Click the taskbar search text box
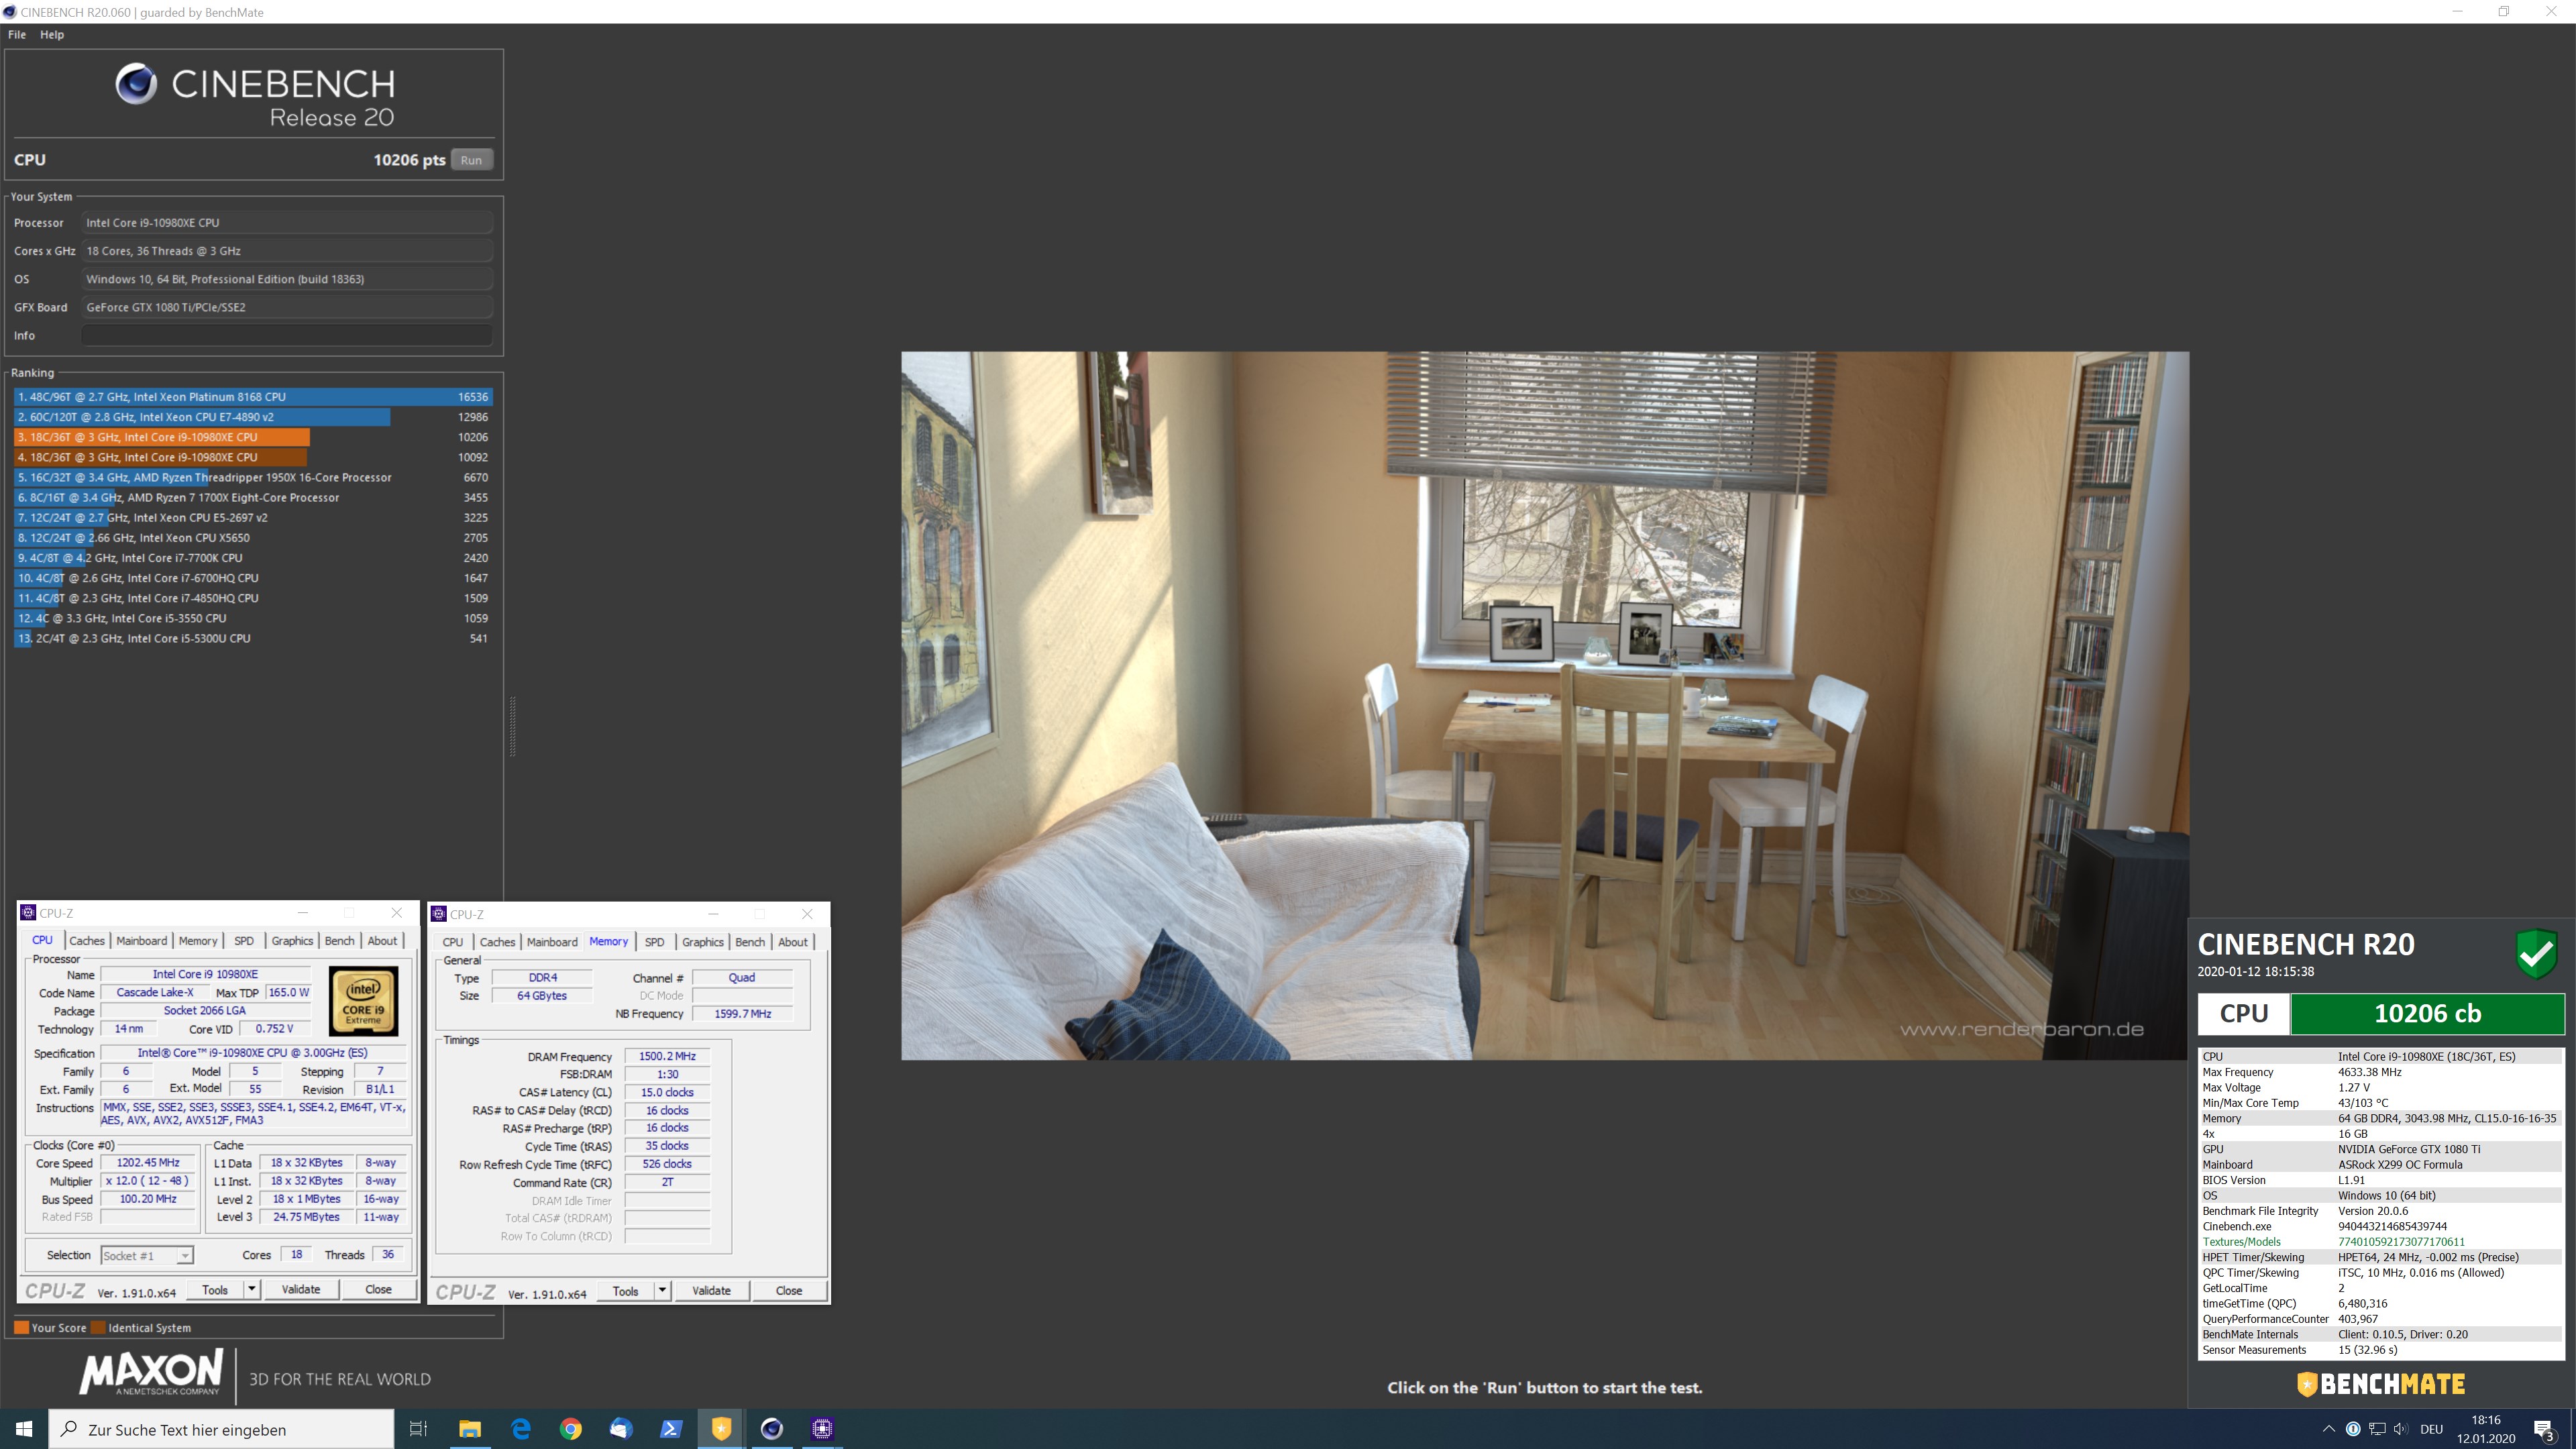 (222, 1430)
